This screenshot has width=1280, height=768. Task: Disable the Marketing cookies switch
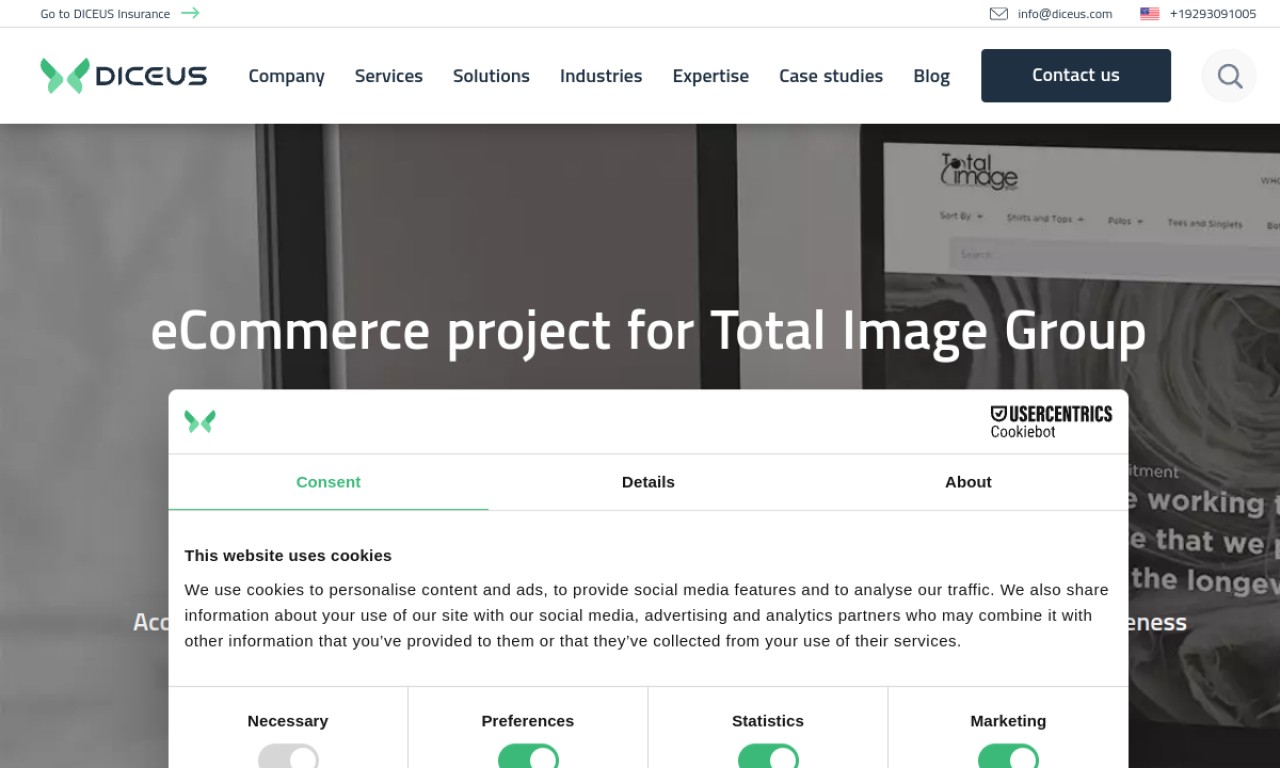coord(1008,757)
